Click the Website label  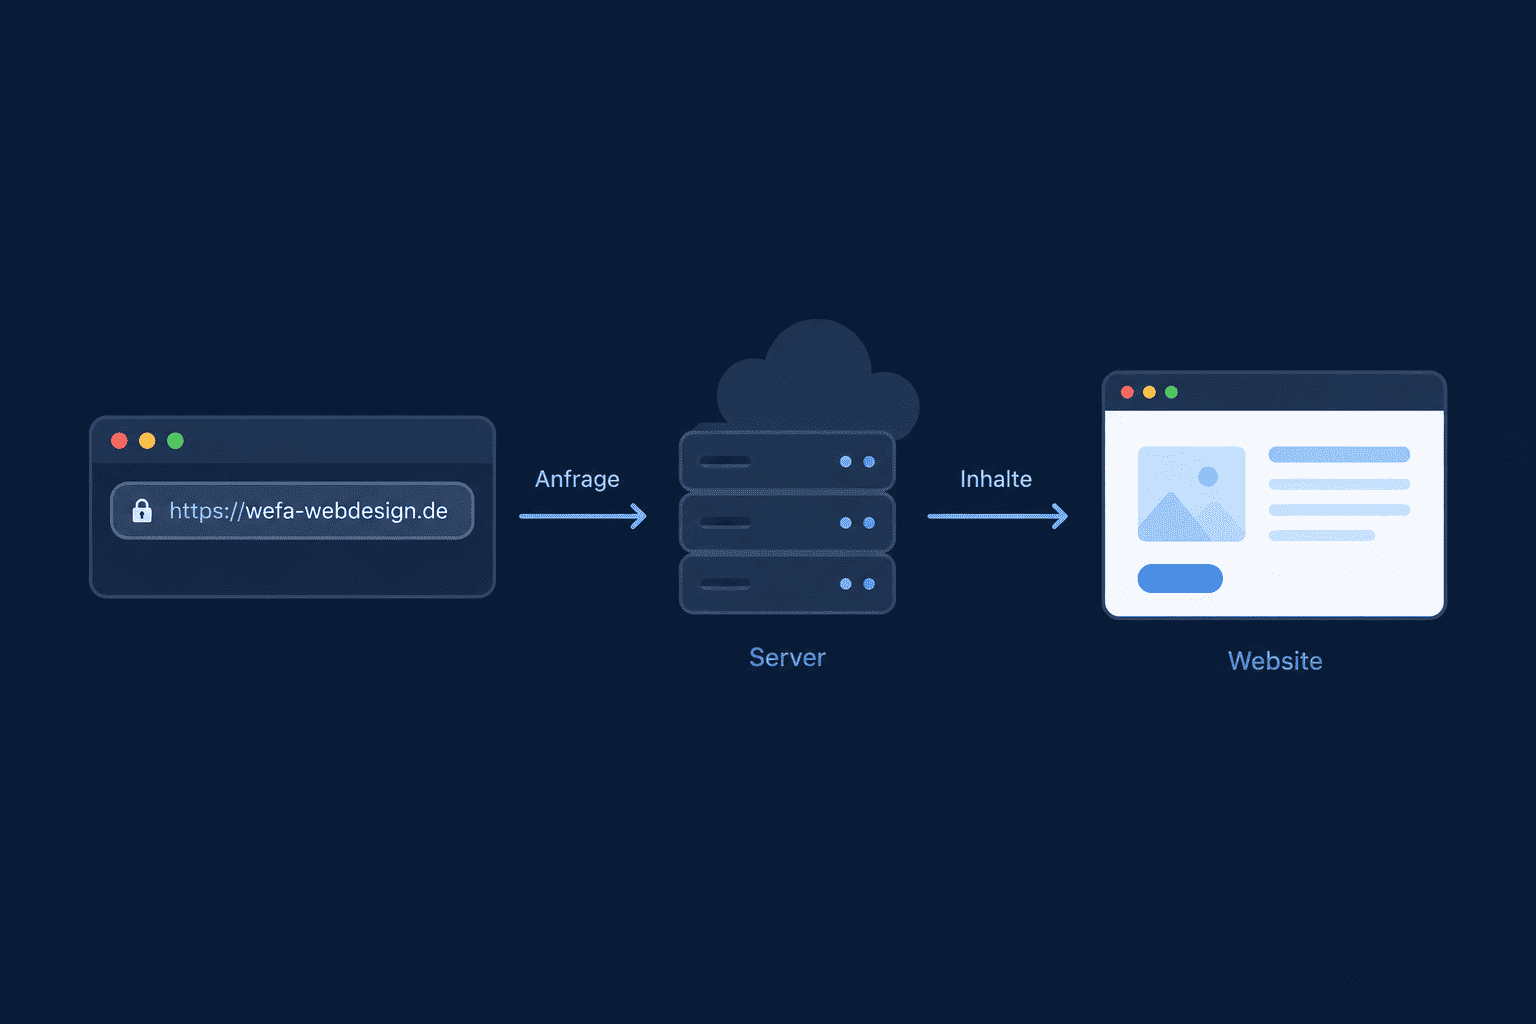click(1275, 661)
